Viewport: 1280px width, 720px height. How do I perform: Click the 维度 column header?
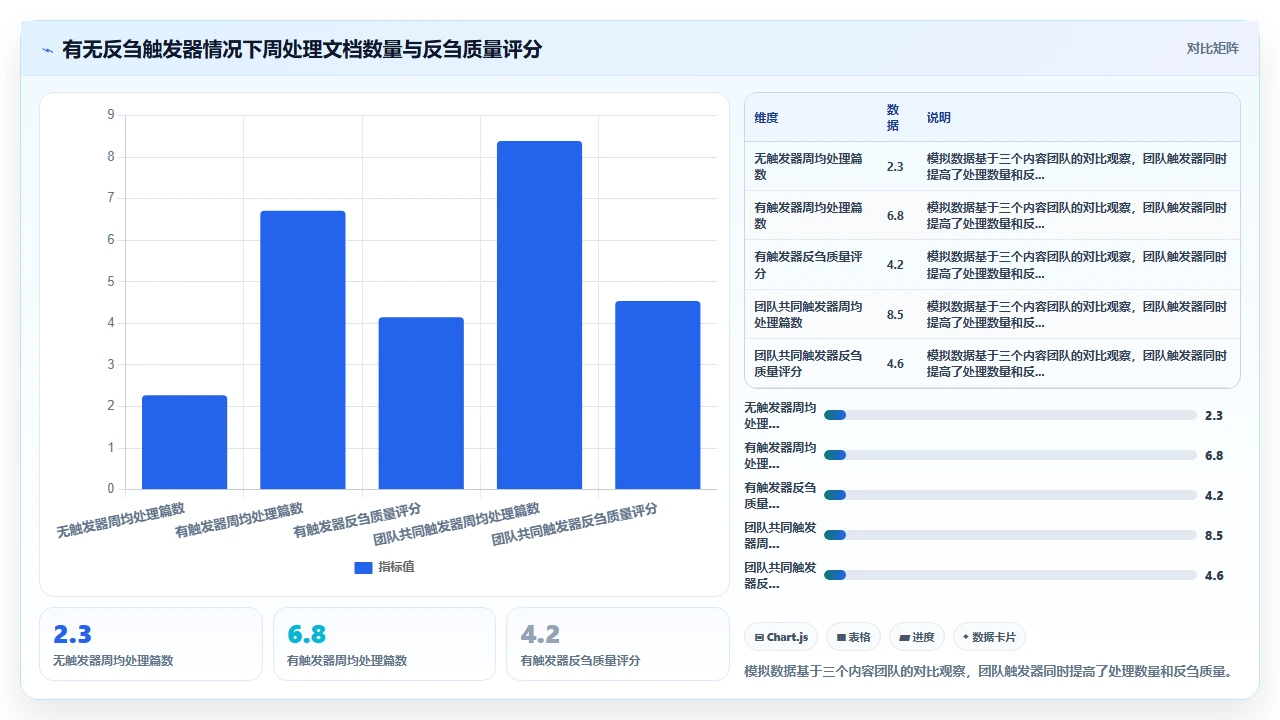(x=766, y=117)
